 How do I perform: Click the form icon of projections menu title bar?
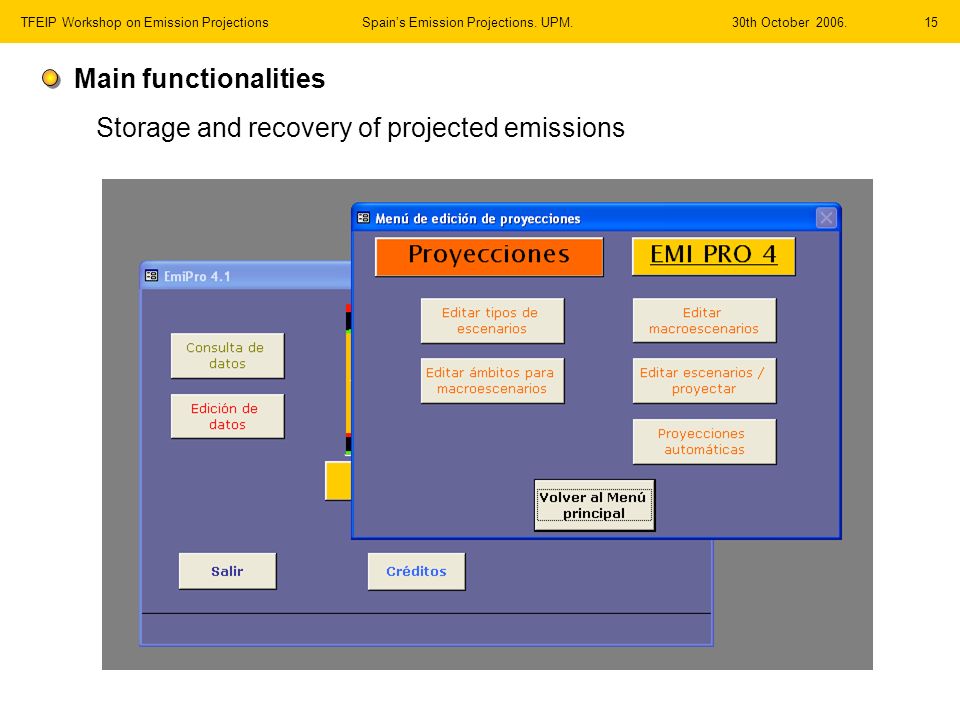click(364, 218)
